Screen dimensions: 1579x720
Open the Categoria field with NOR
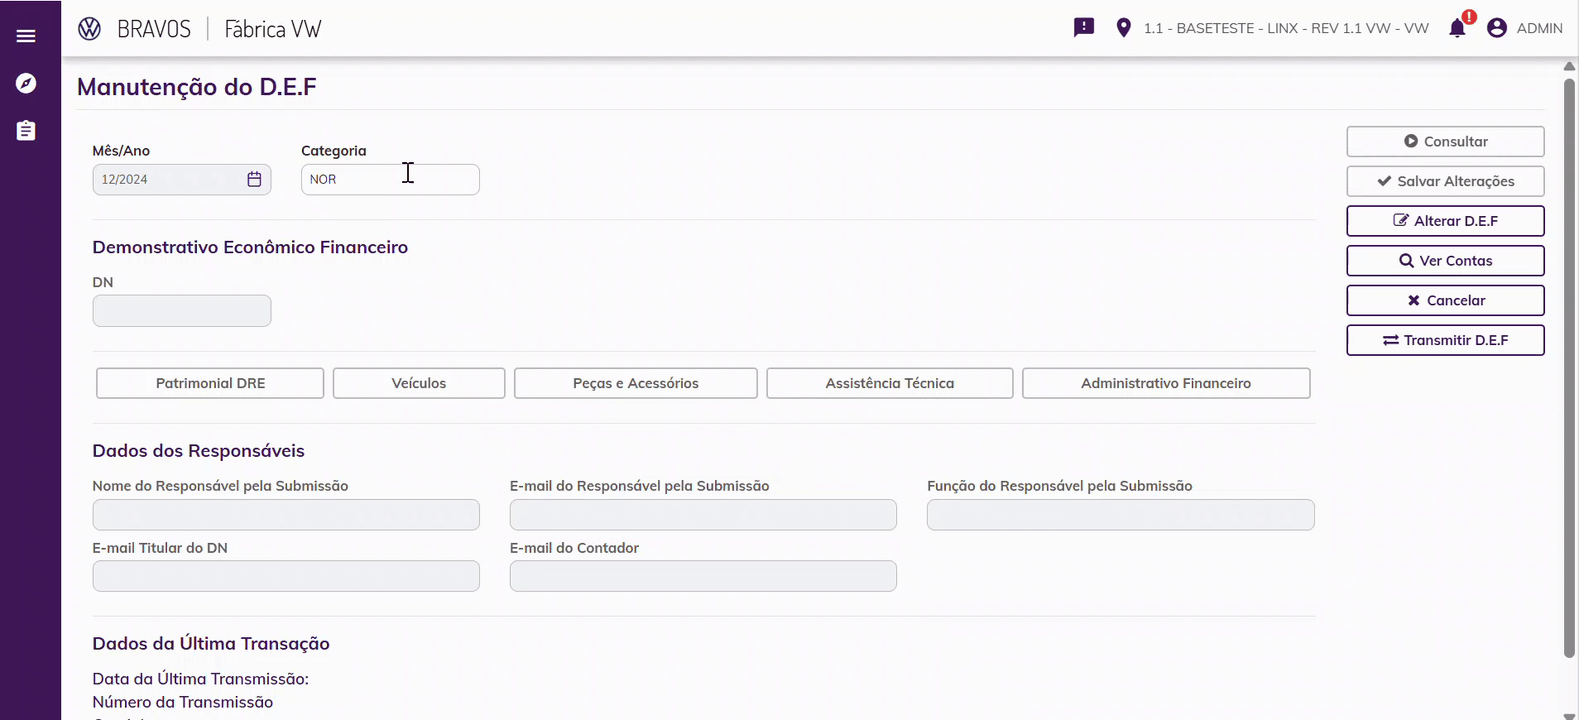coord(390,180)
